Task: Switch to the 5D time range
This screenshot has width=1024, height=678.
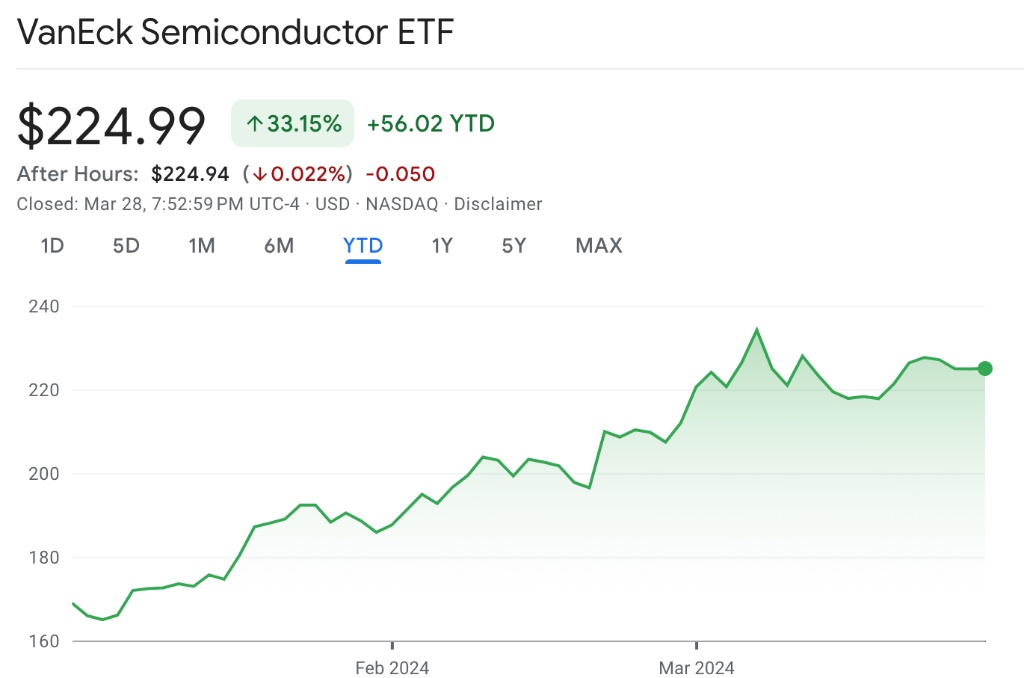Action: pyautogui.click(x=126, y=245)
